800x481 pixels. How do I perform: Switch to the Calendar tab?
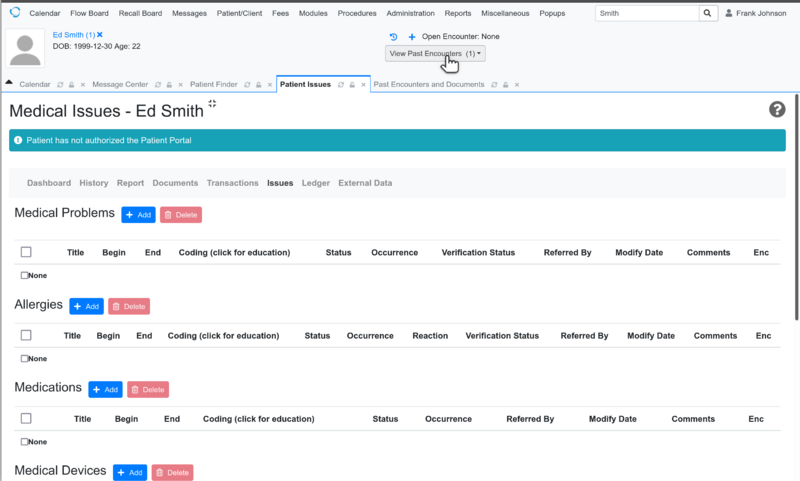click(x=35, y=85)
